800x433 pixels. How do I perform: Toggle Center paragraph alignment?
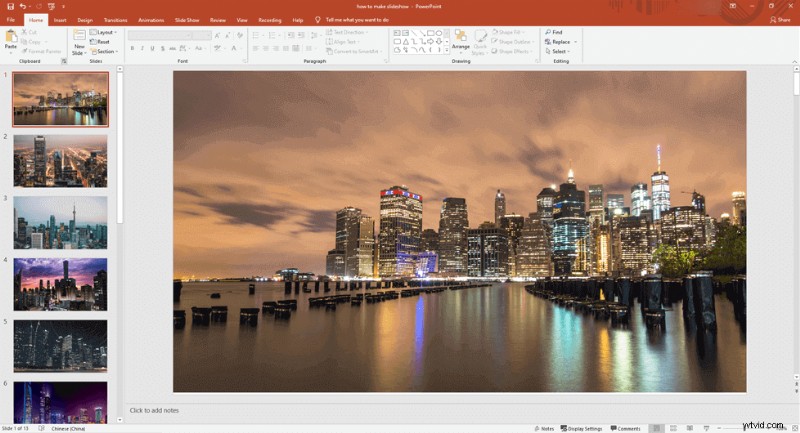point(266,48)
